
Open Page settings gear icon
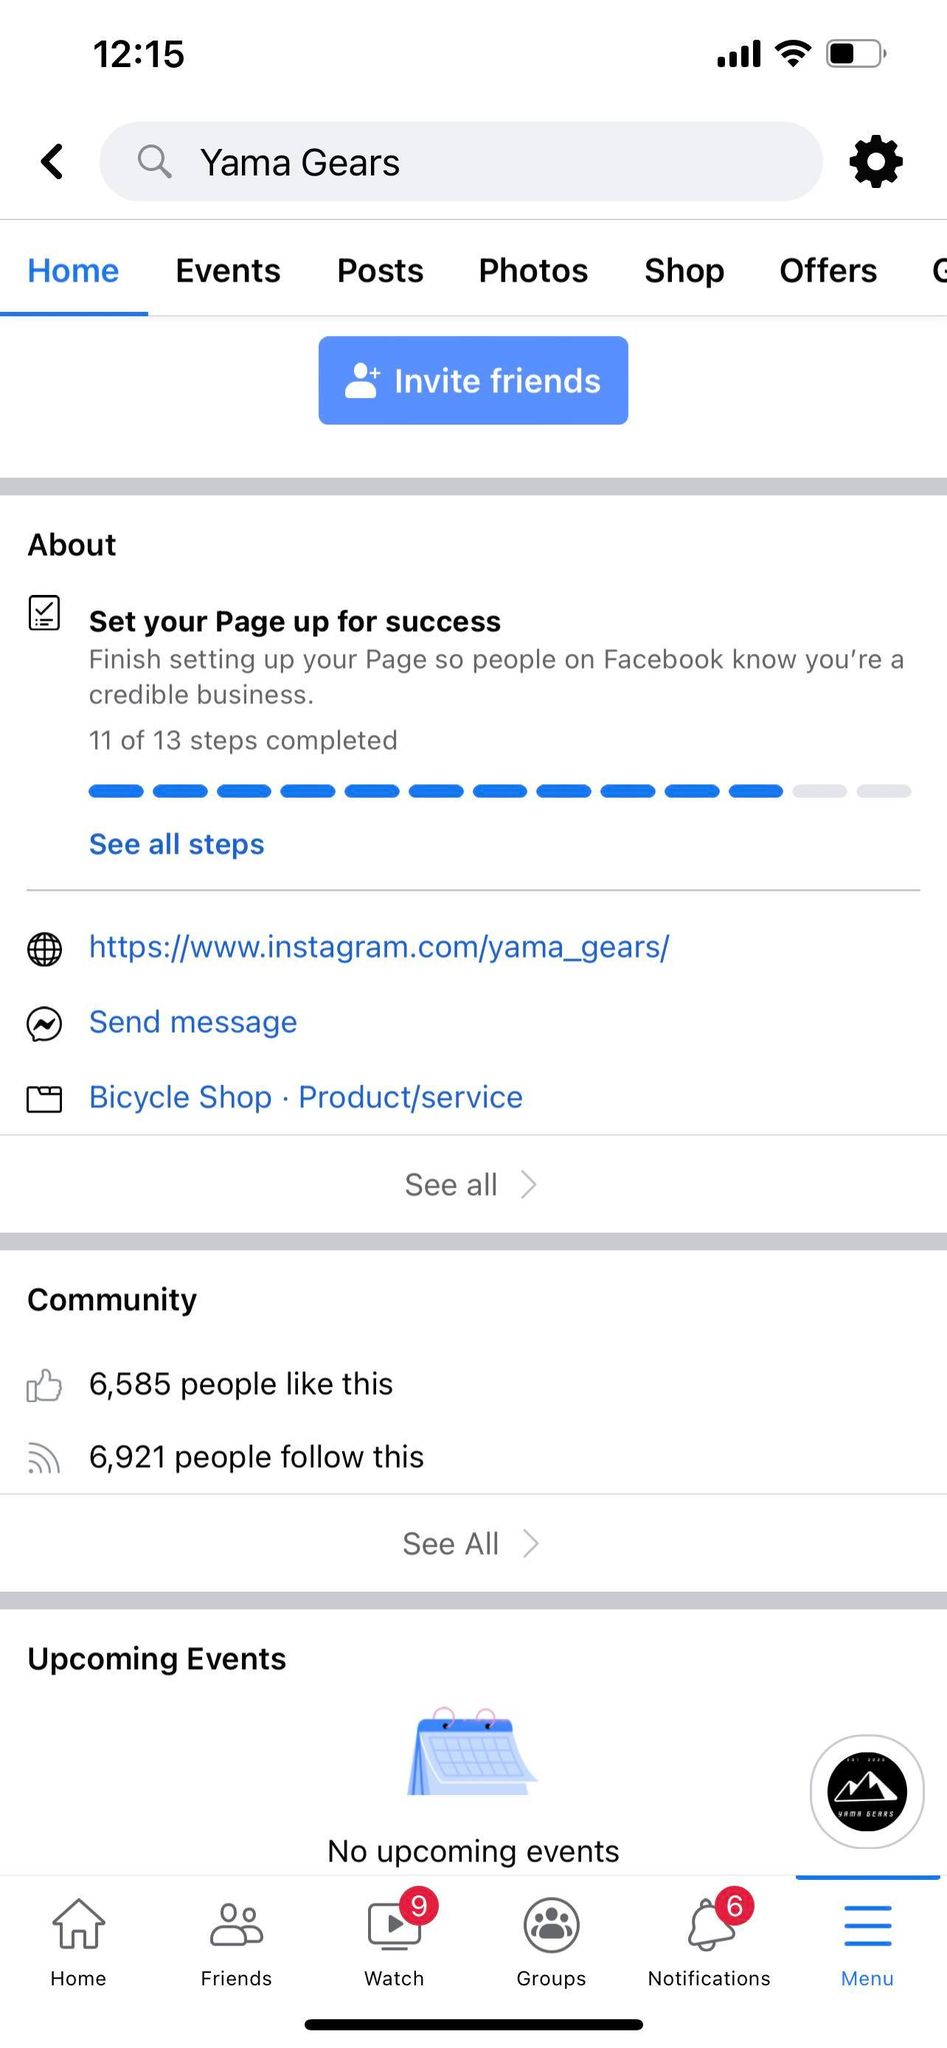tap(876, 161)
